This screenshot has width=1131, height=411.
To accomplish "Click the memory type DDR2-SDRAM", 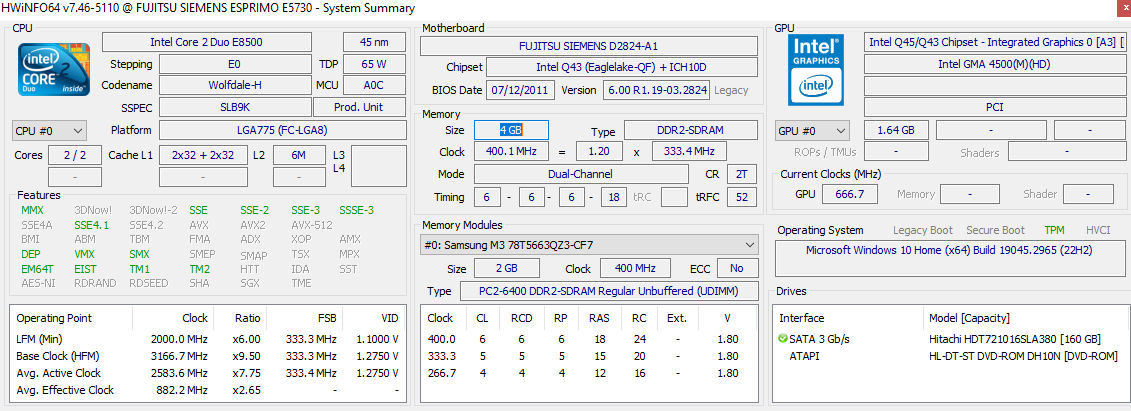I will (690, 131).
